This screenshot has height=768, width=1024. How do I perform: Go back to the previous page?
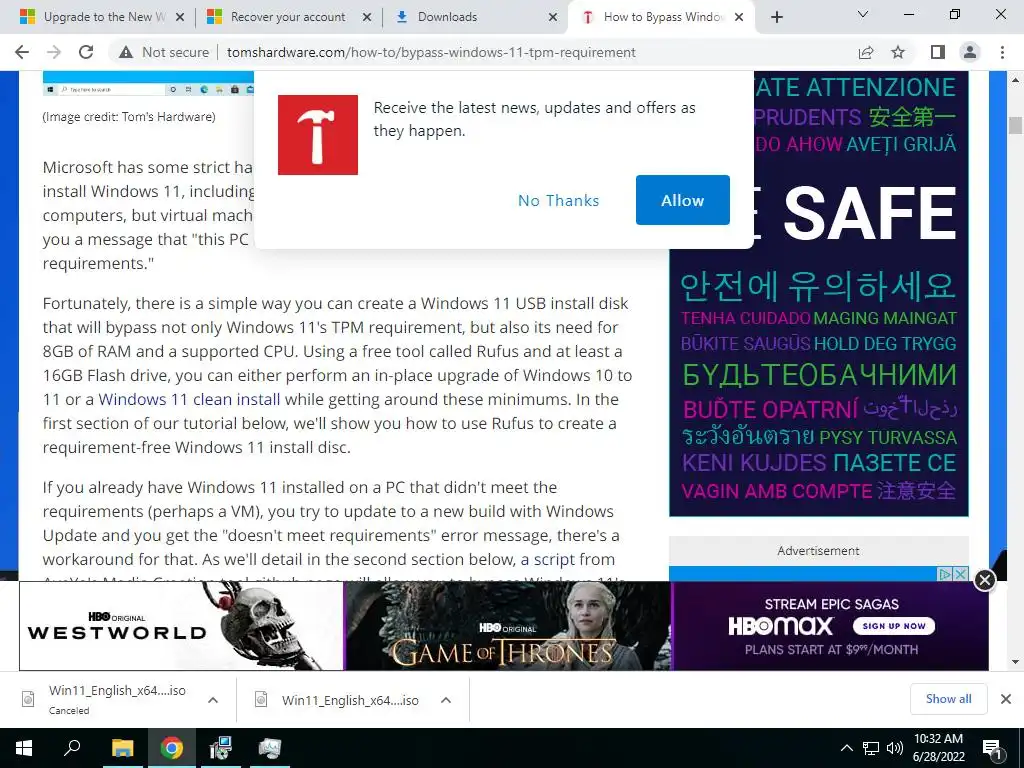pyautogui.click(x=22, y=52)
